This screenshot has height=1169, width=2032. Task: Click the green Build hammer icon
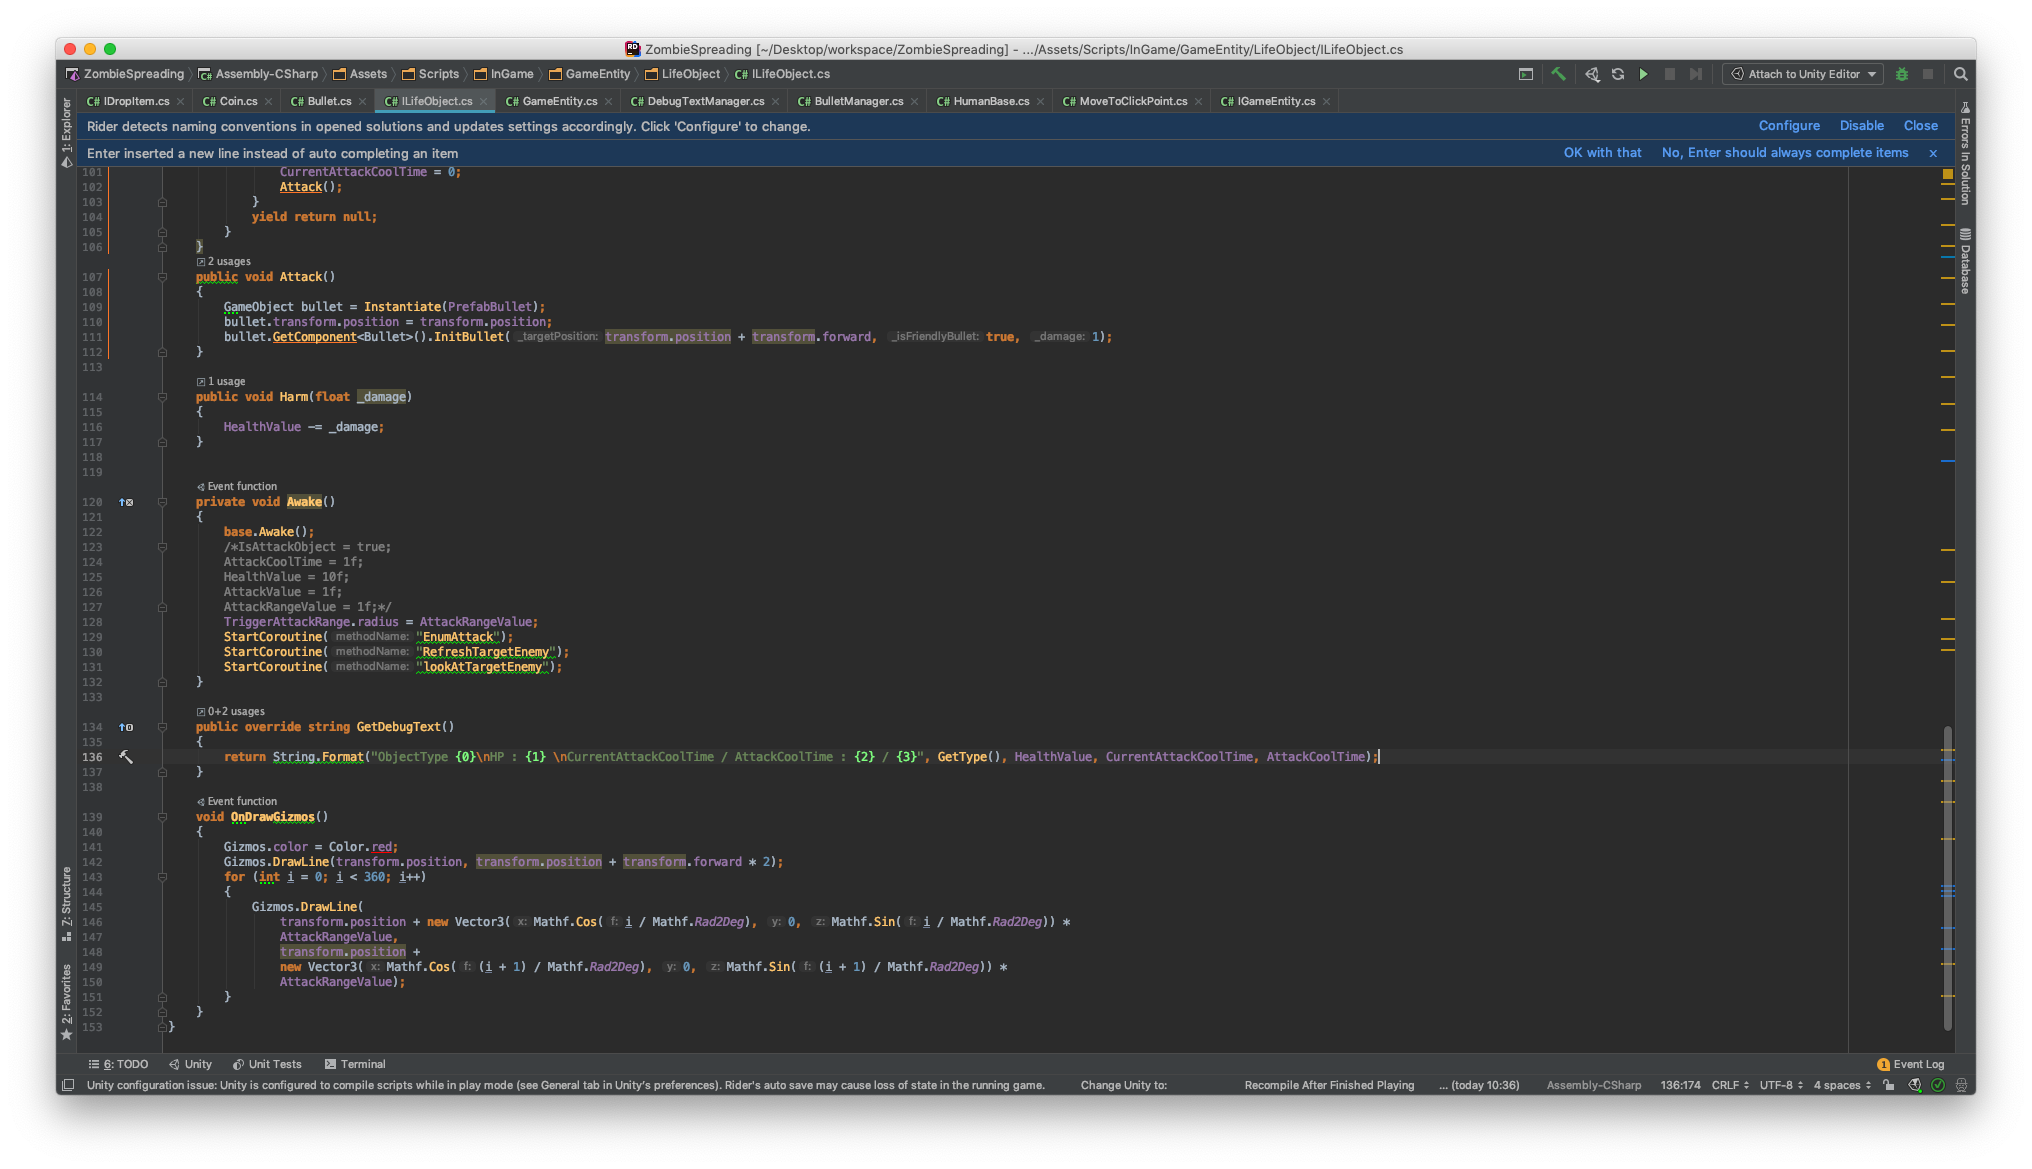(1558, 74)
